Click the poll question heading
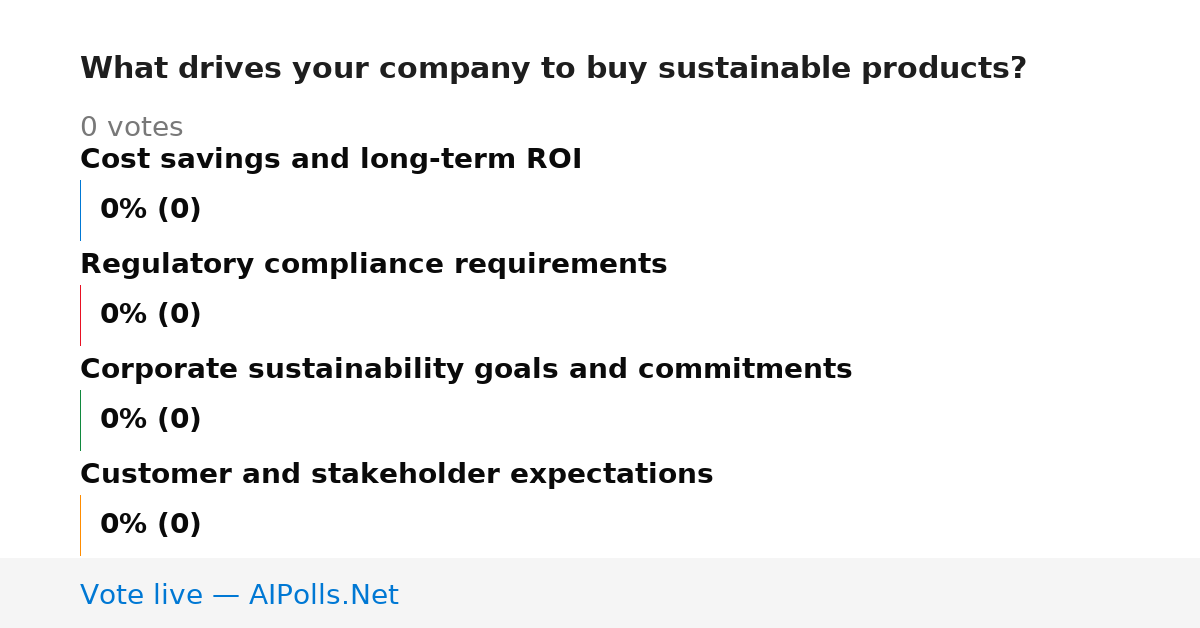This screenshot has height=628, width=1200. (x=553, y=69)
